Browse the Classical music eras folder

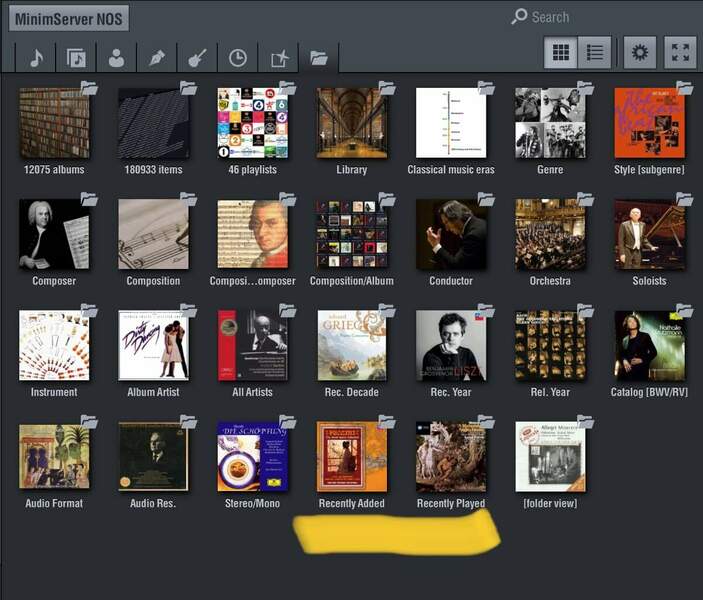(x=451, y=124)
